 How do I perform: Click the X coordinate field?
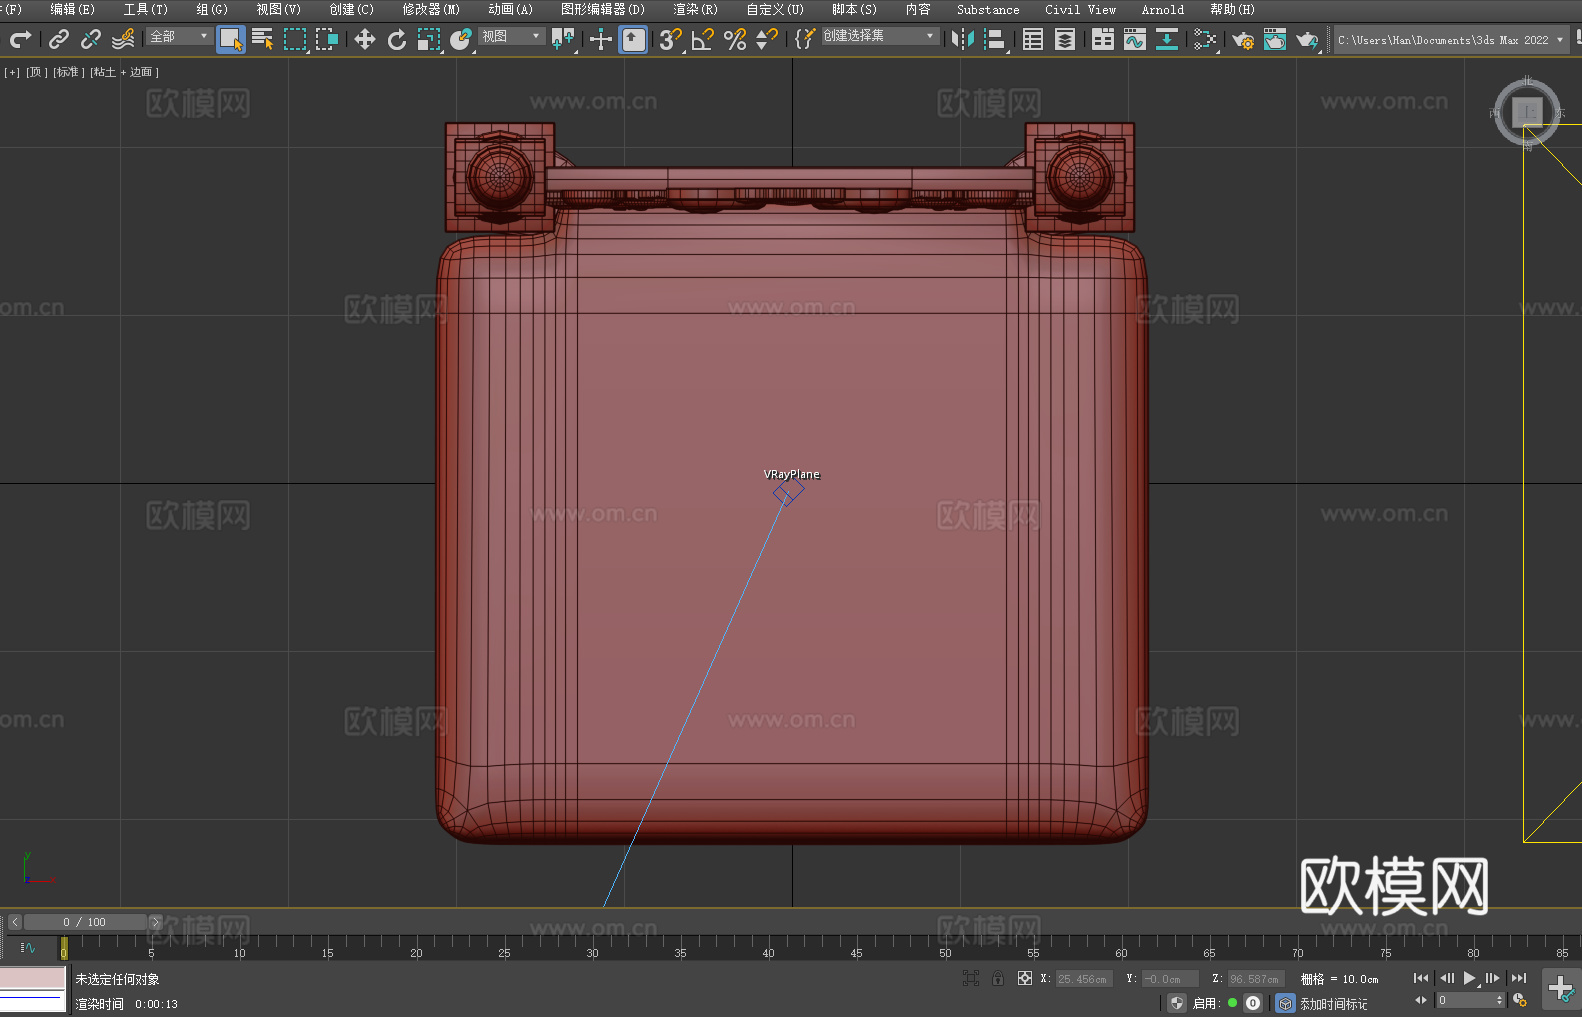click(1084, 979)
